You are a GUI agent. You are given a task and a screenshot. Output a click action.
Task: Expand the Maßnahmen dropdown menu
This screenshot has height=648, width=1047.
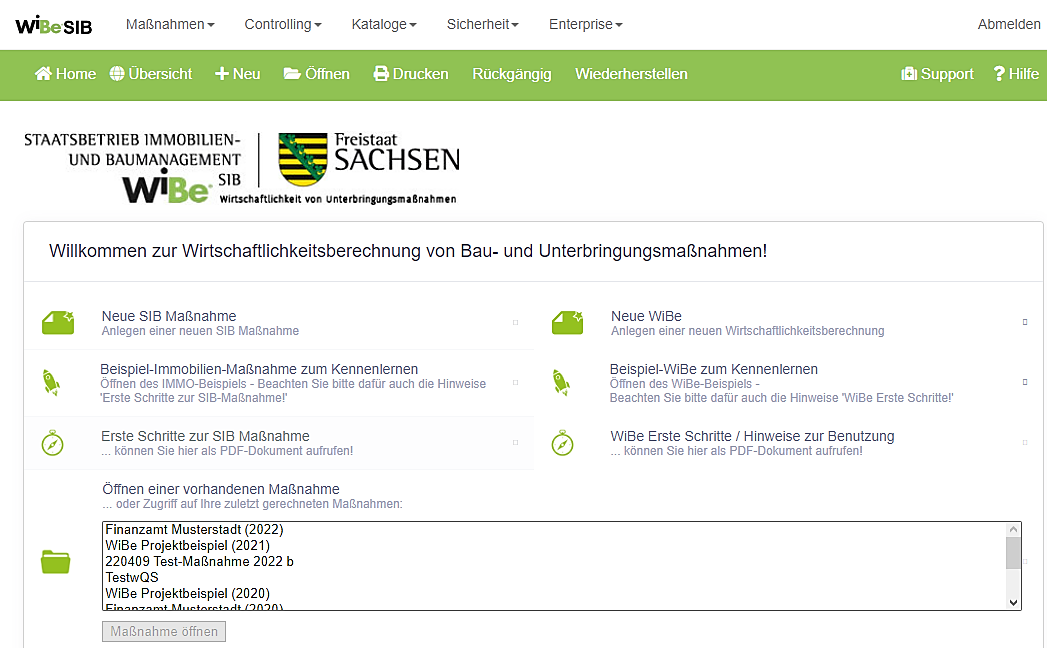point(170,24)
